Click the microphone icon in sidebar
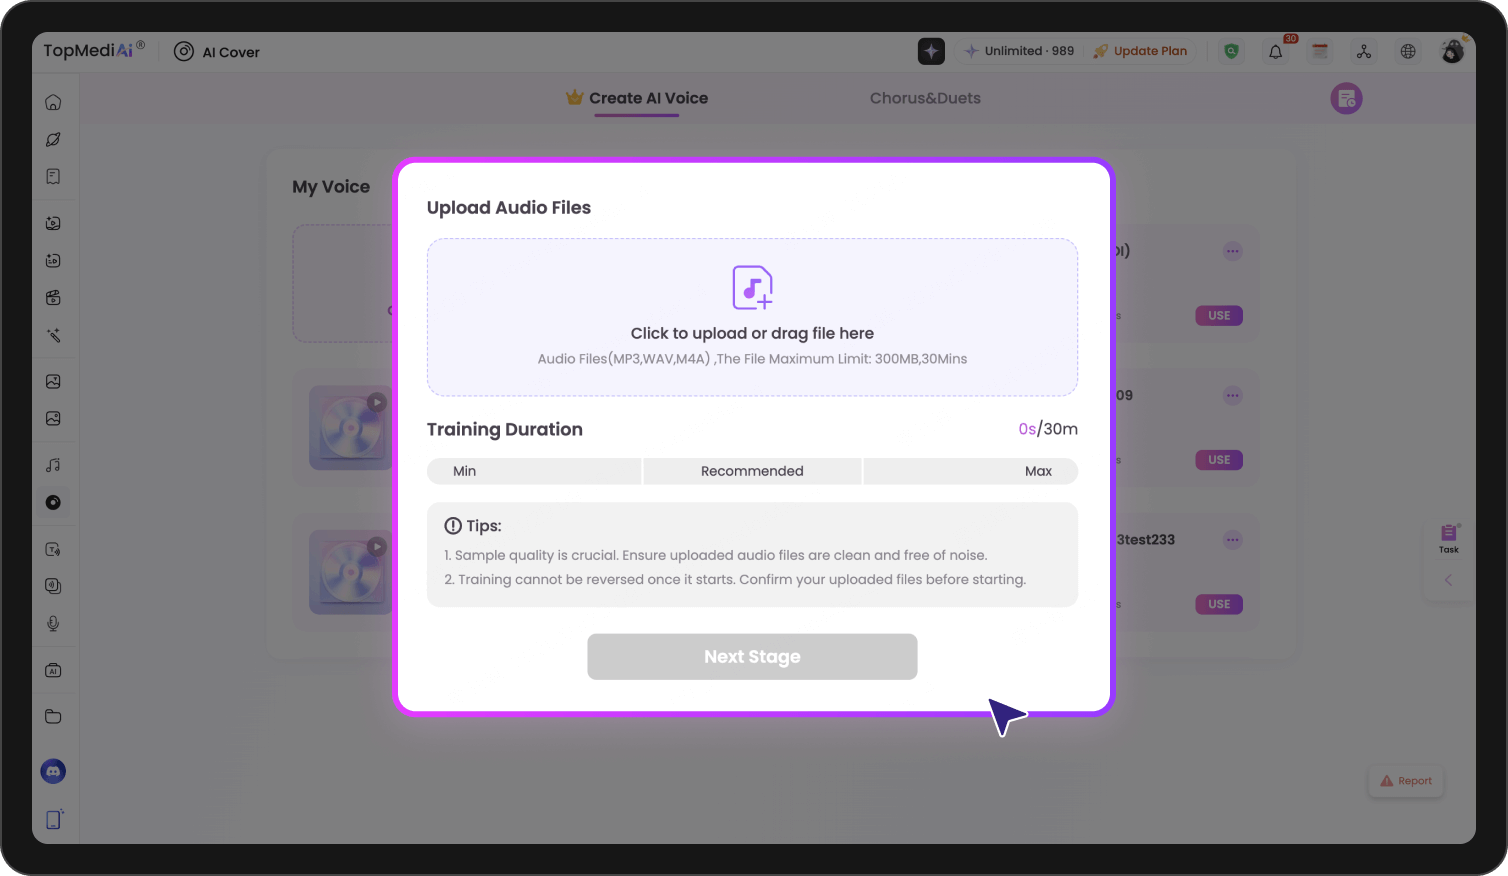The image size is (1508, 876). (x=53, y=623)
